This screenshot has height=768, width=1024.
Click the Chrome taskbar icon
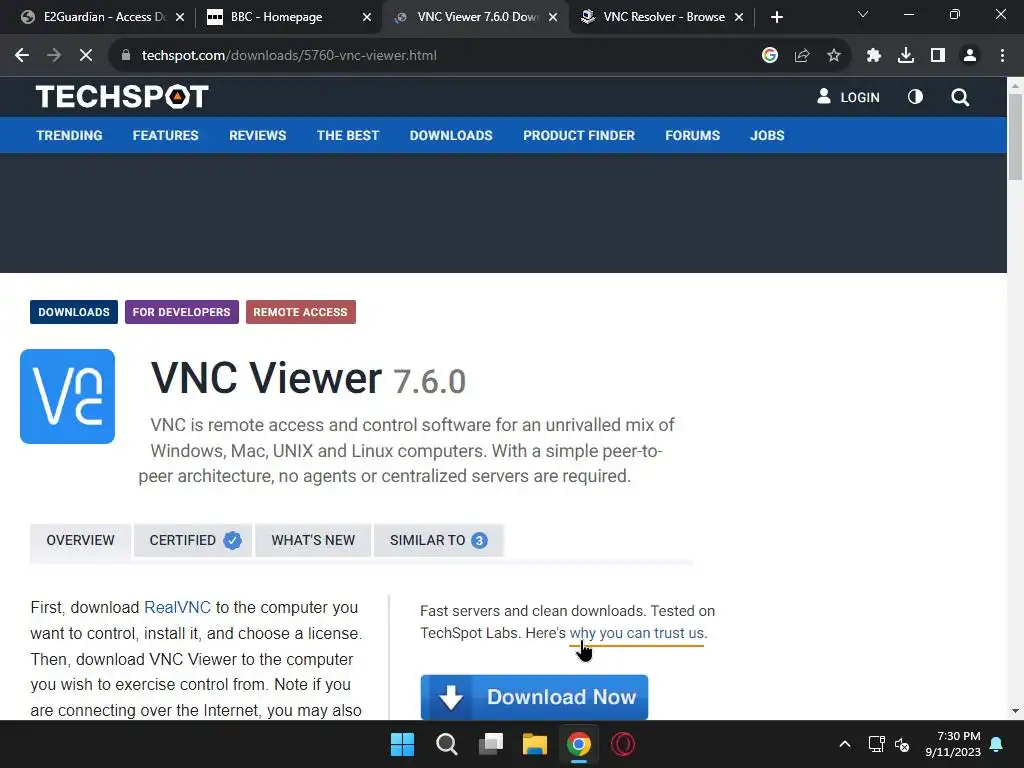tap(579, 744)
